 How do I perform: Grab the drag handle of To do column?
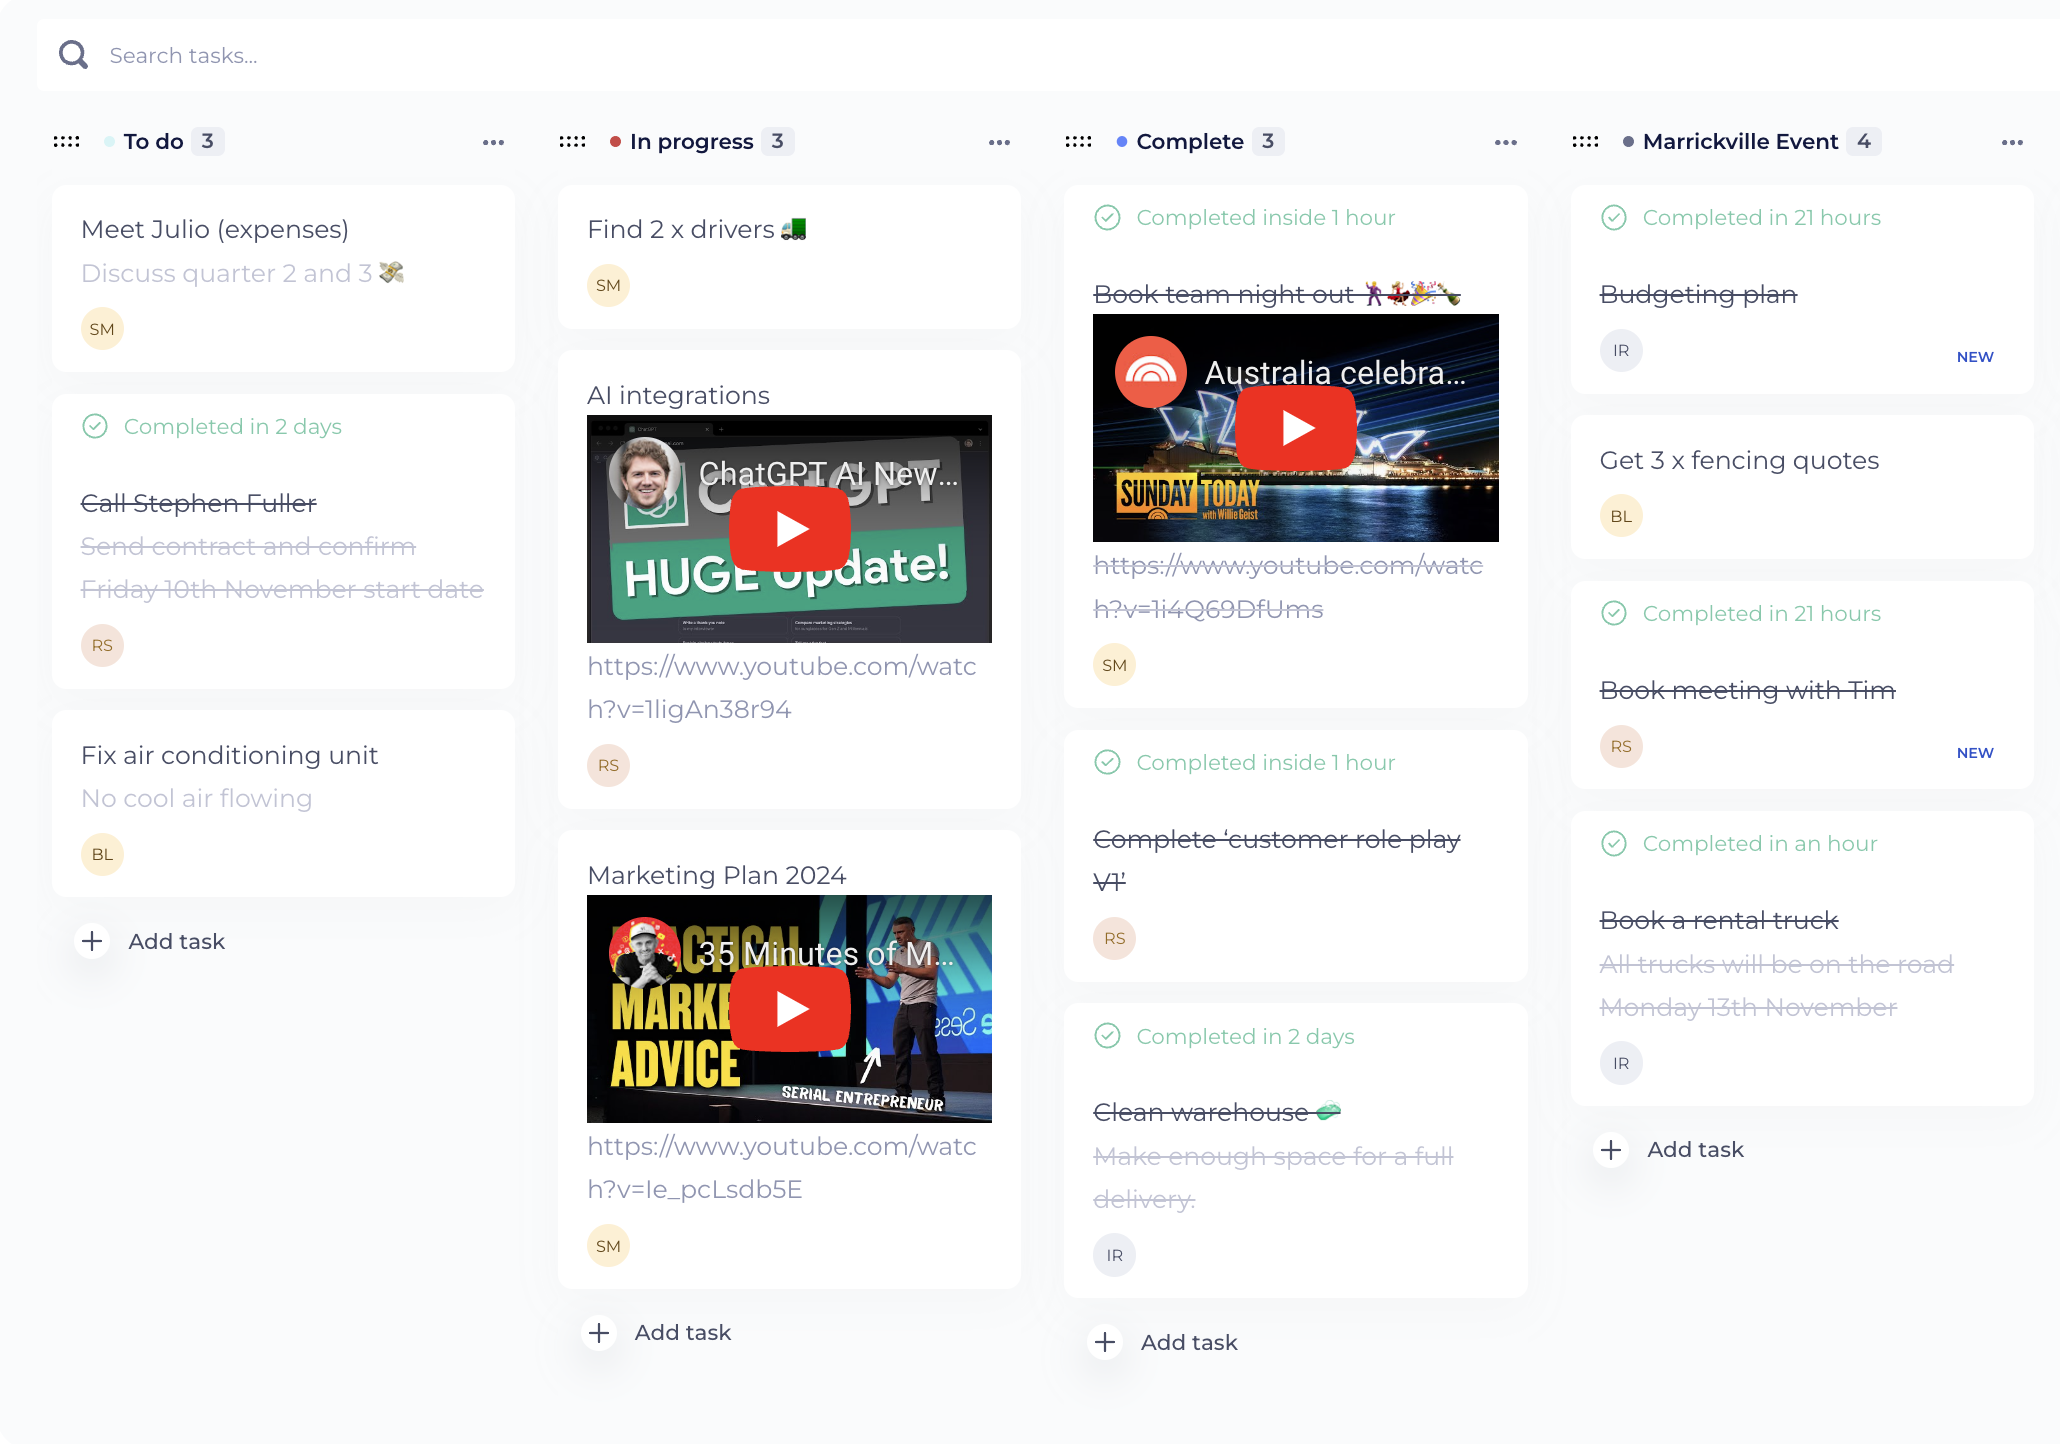[x=67, y=141]
